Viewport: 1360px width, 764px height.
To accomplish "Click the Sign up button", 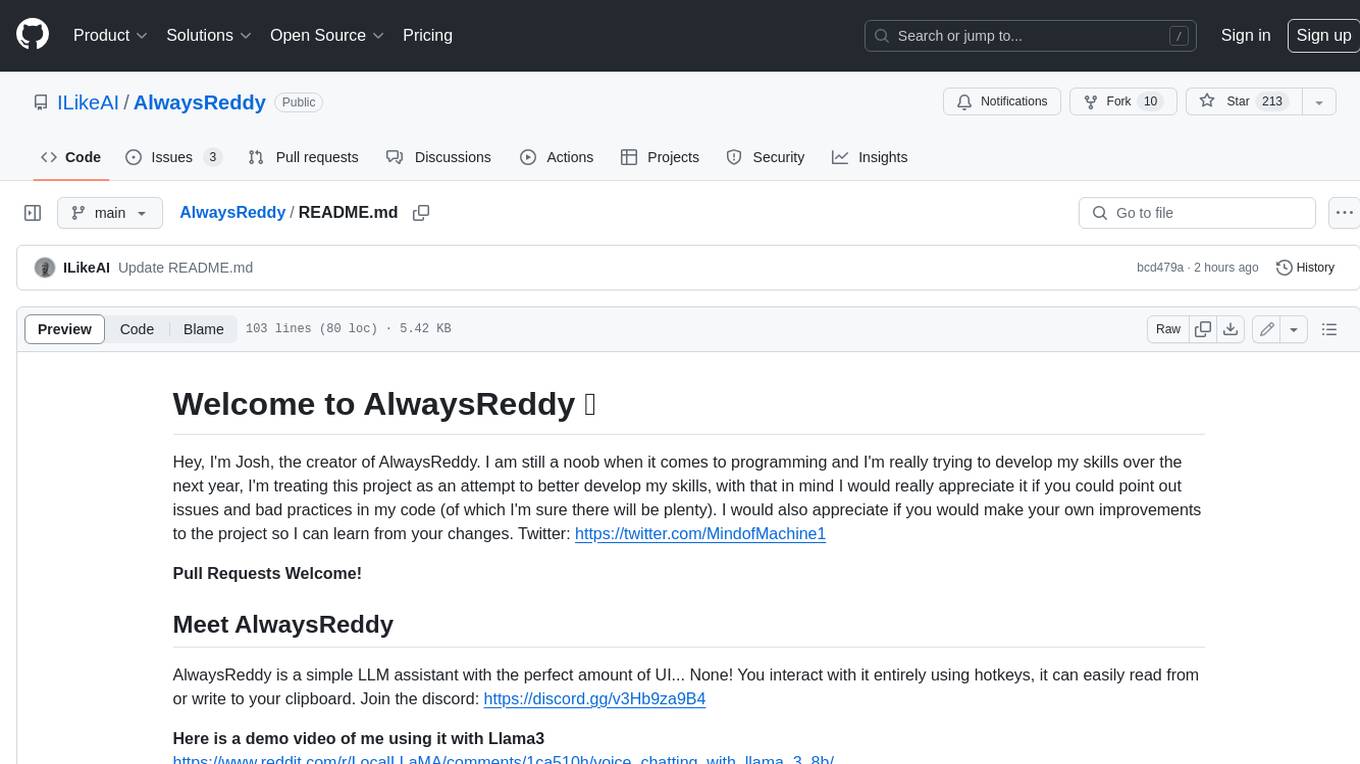I will [1323, 35].
